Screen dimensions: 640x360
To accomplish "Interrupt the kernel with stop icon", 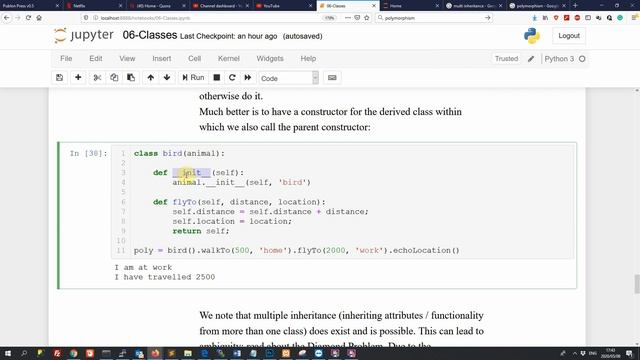I will pos(217,78).
